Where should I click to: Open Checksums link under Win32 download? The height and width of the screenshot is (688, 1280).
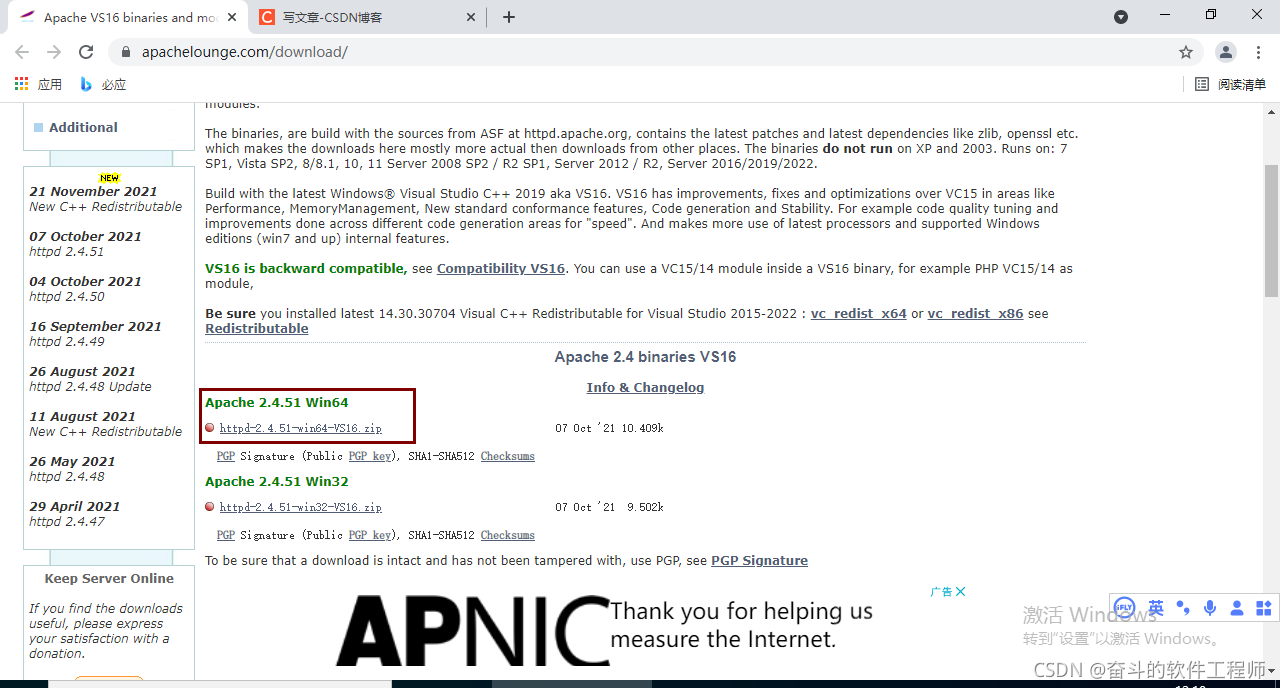pyautogui.click(x=508, y=535)
